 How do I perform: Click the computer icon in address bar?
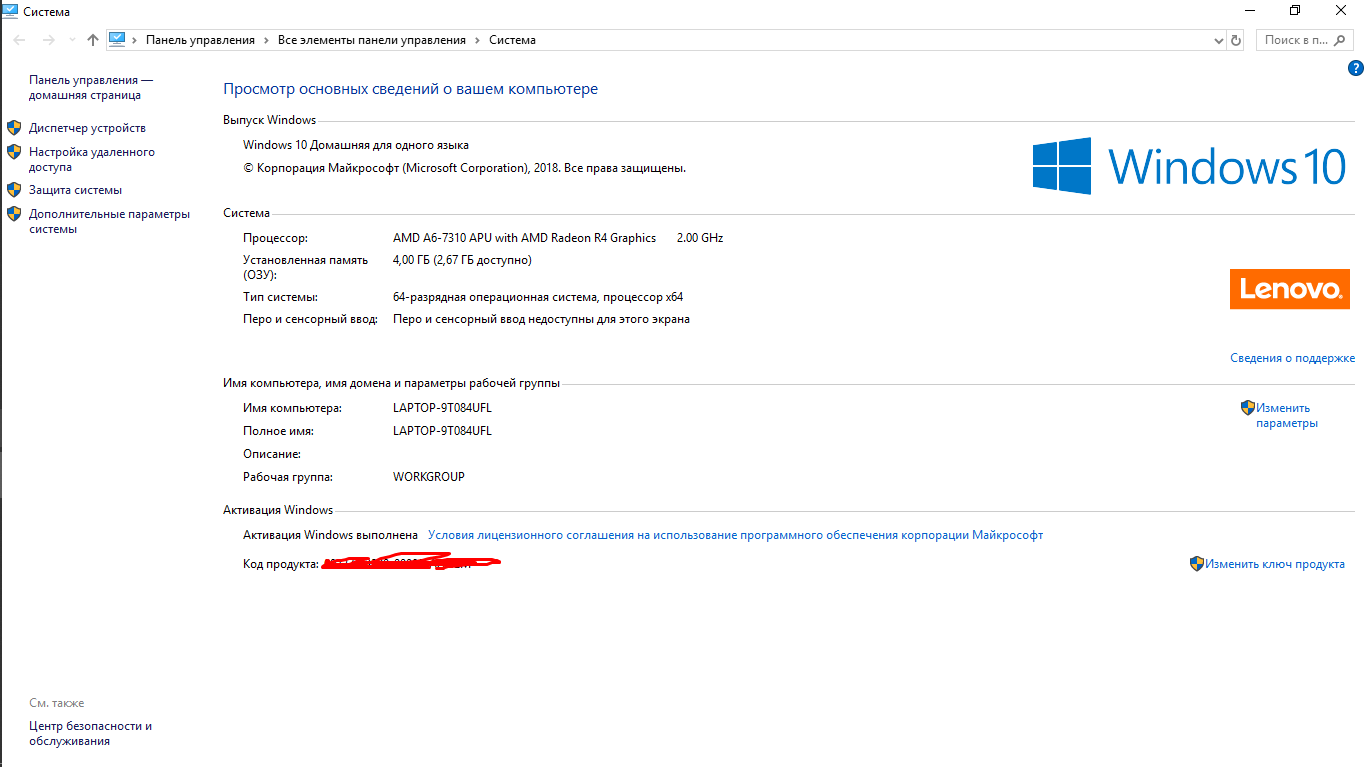tap(117, 40)
